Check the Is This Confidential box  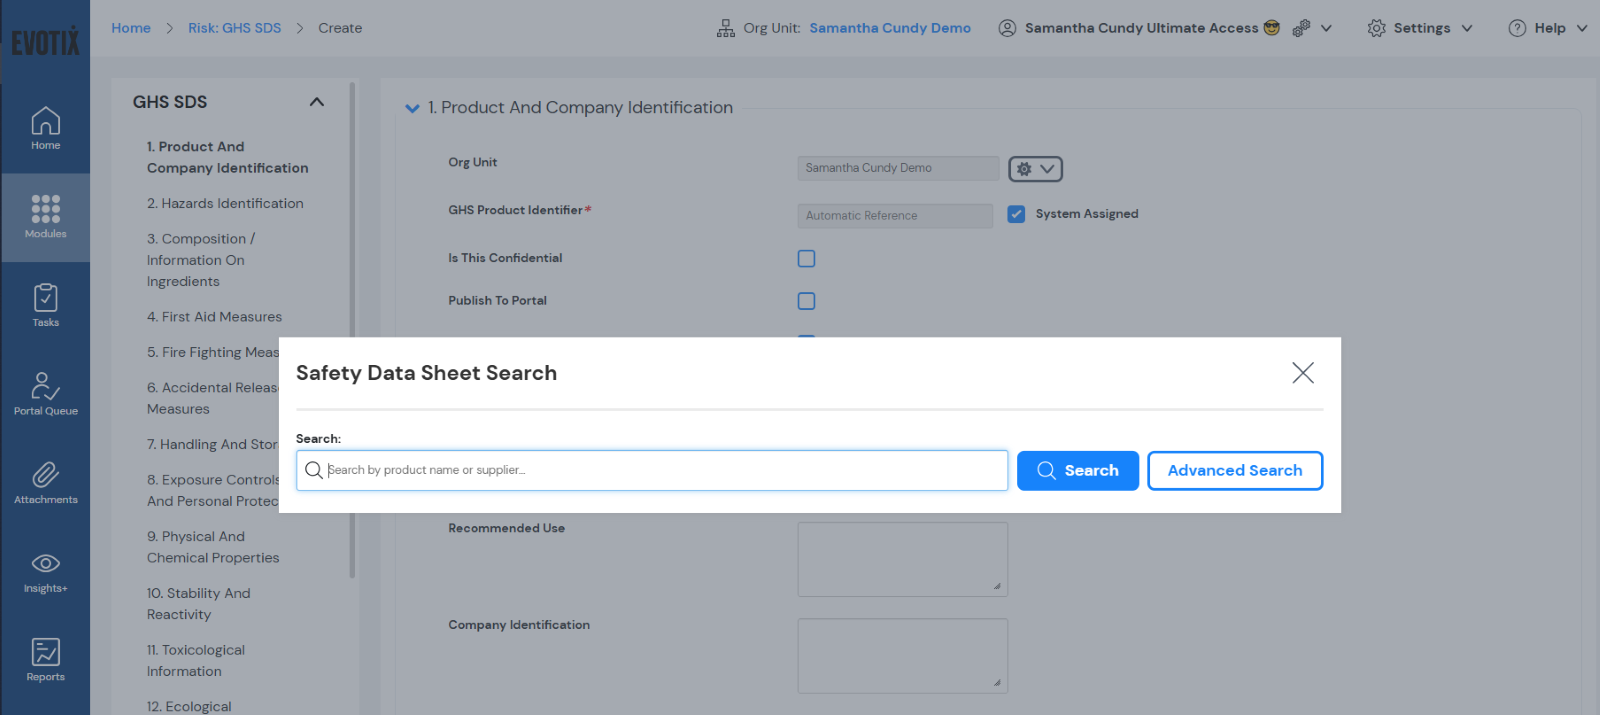(x=806, y=259)
